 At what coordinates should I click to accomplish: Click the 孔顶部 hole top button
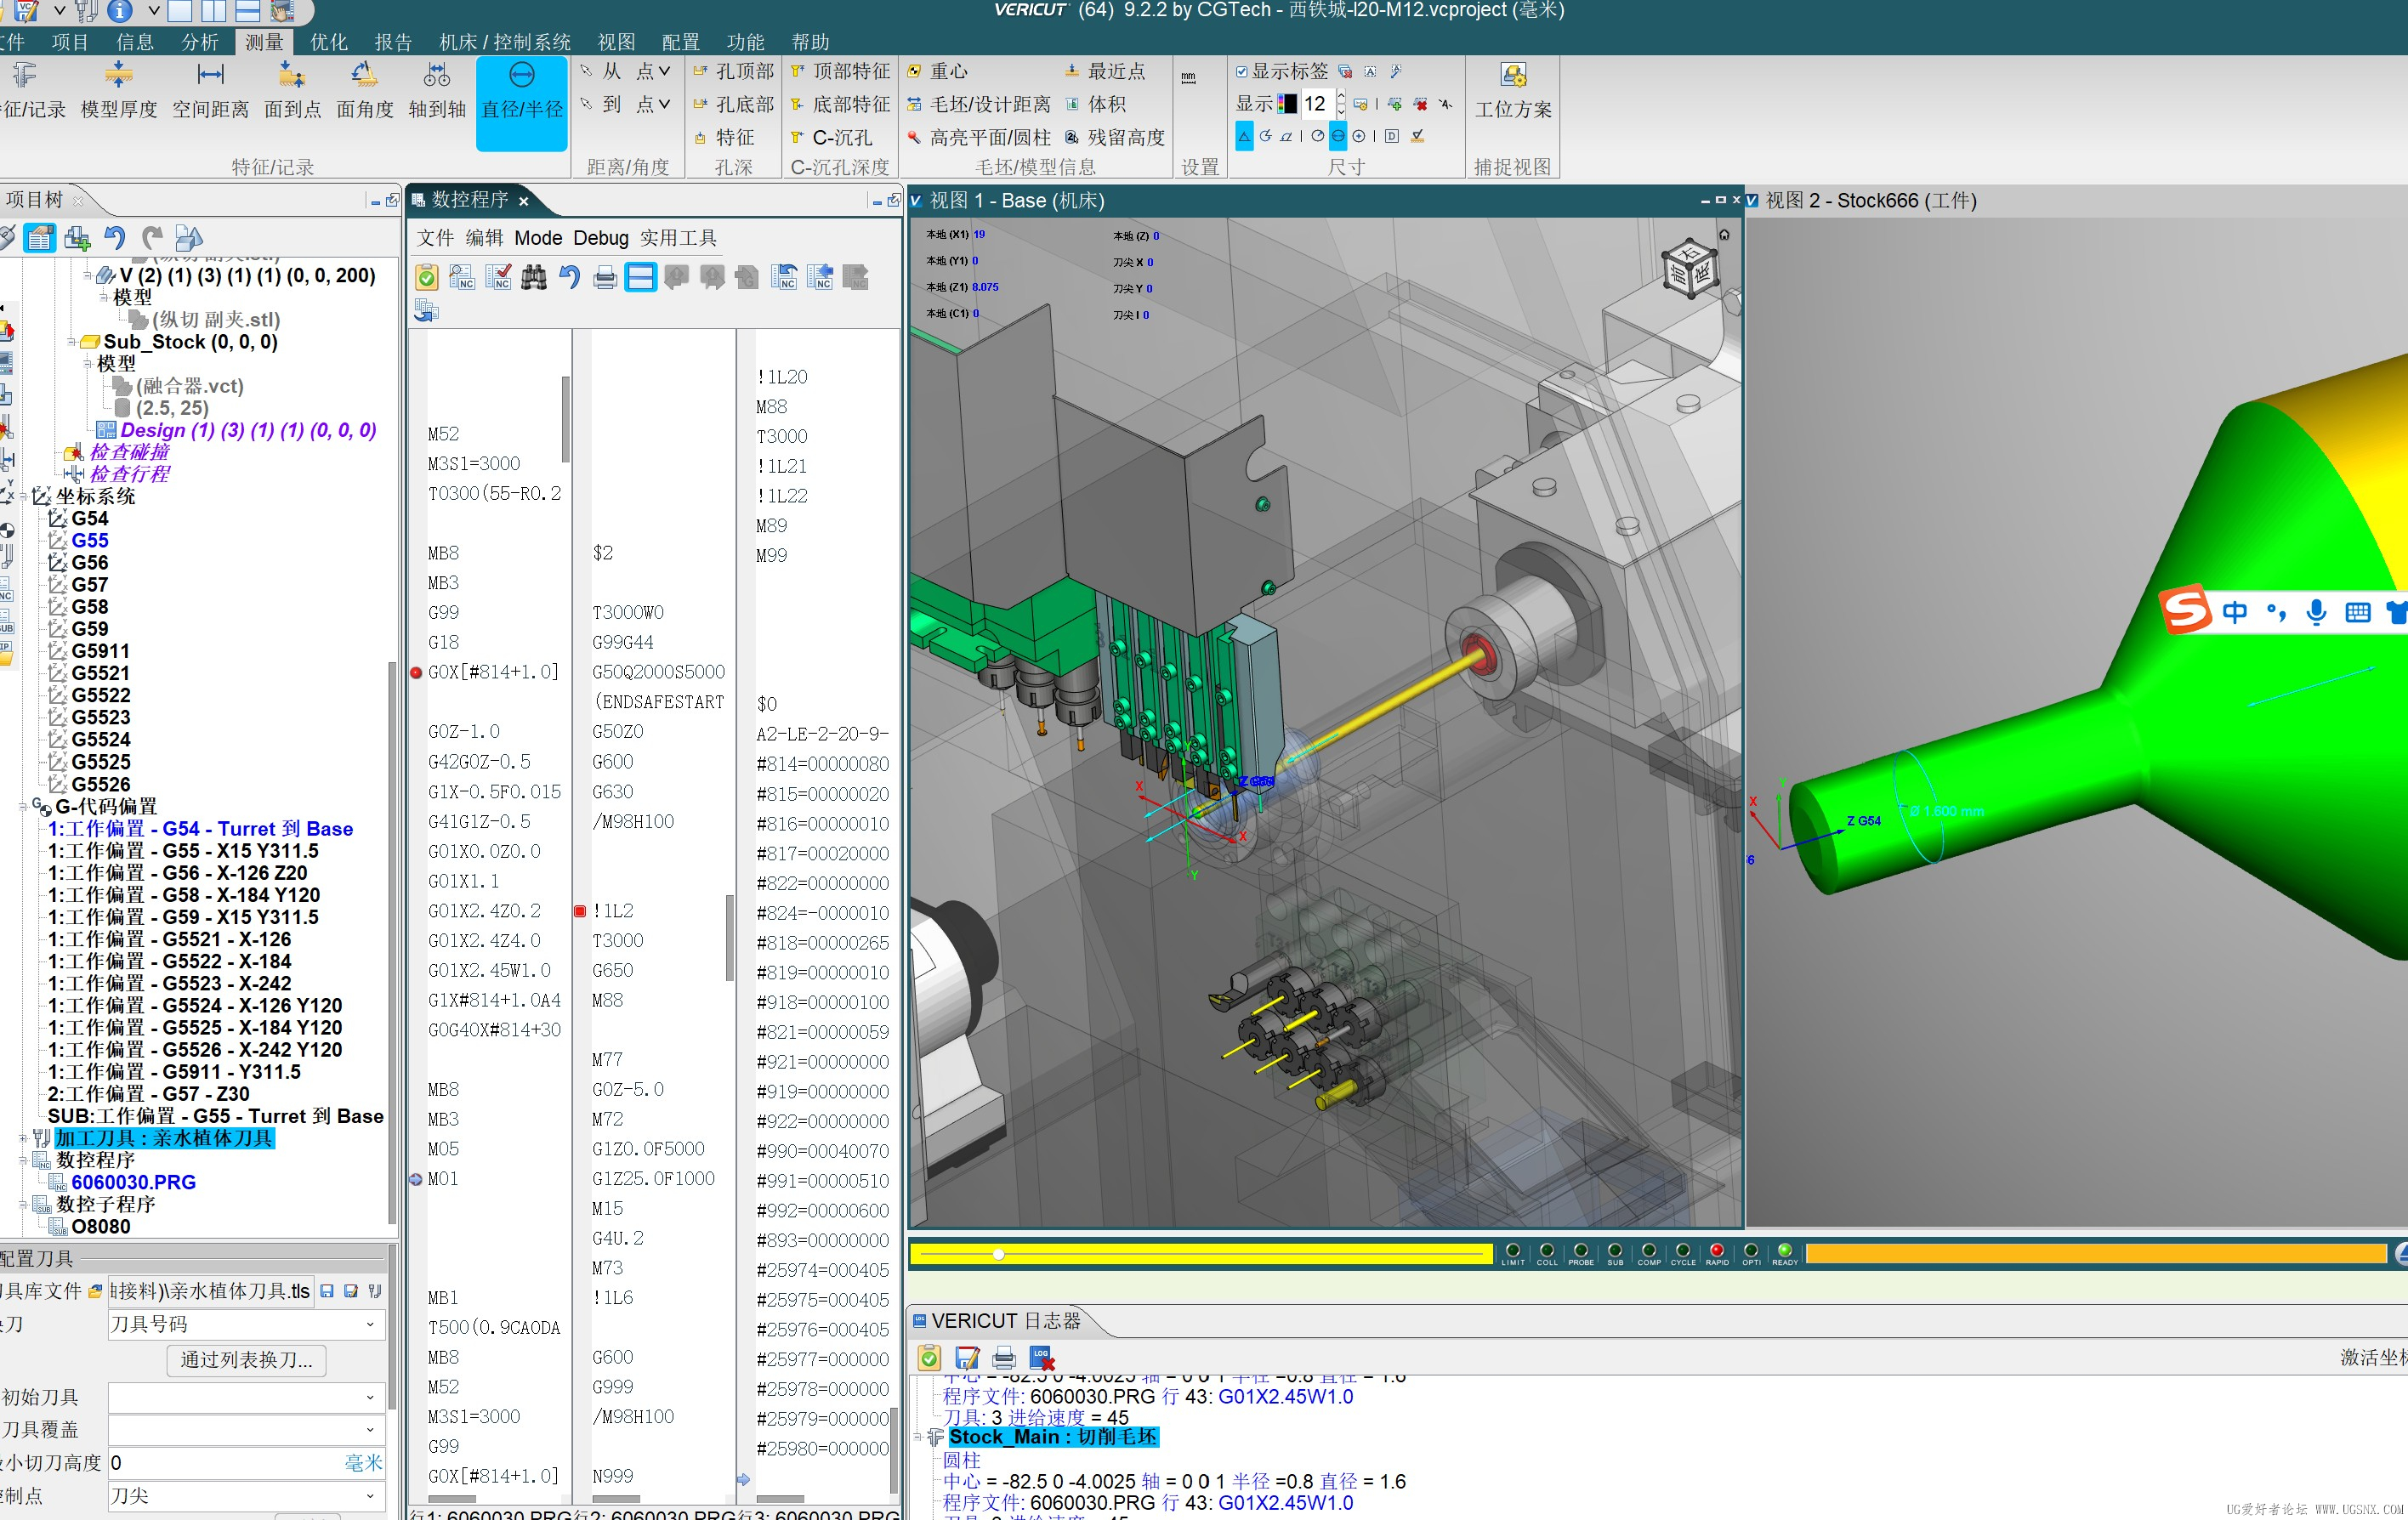click(x=734, y=72)
